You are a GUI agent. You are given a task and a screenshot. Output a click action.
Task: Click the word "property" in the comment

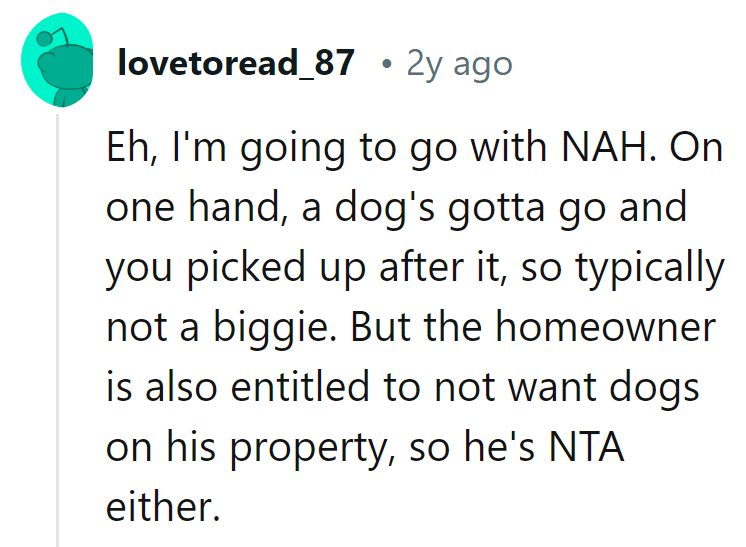coord(312,449)
